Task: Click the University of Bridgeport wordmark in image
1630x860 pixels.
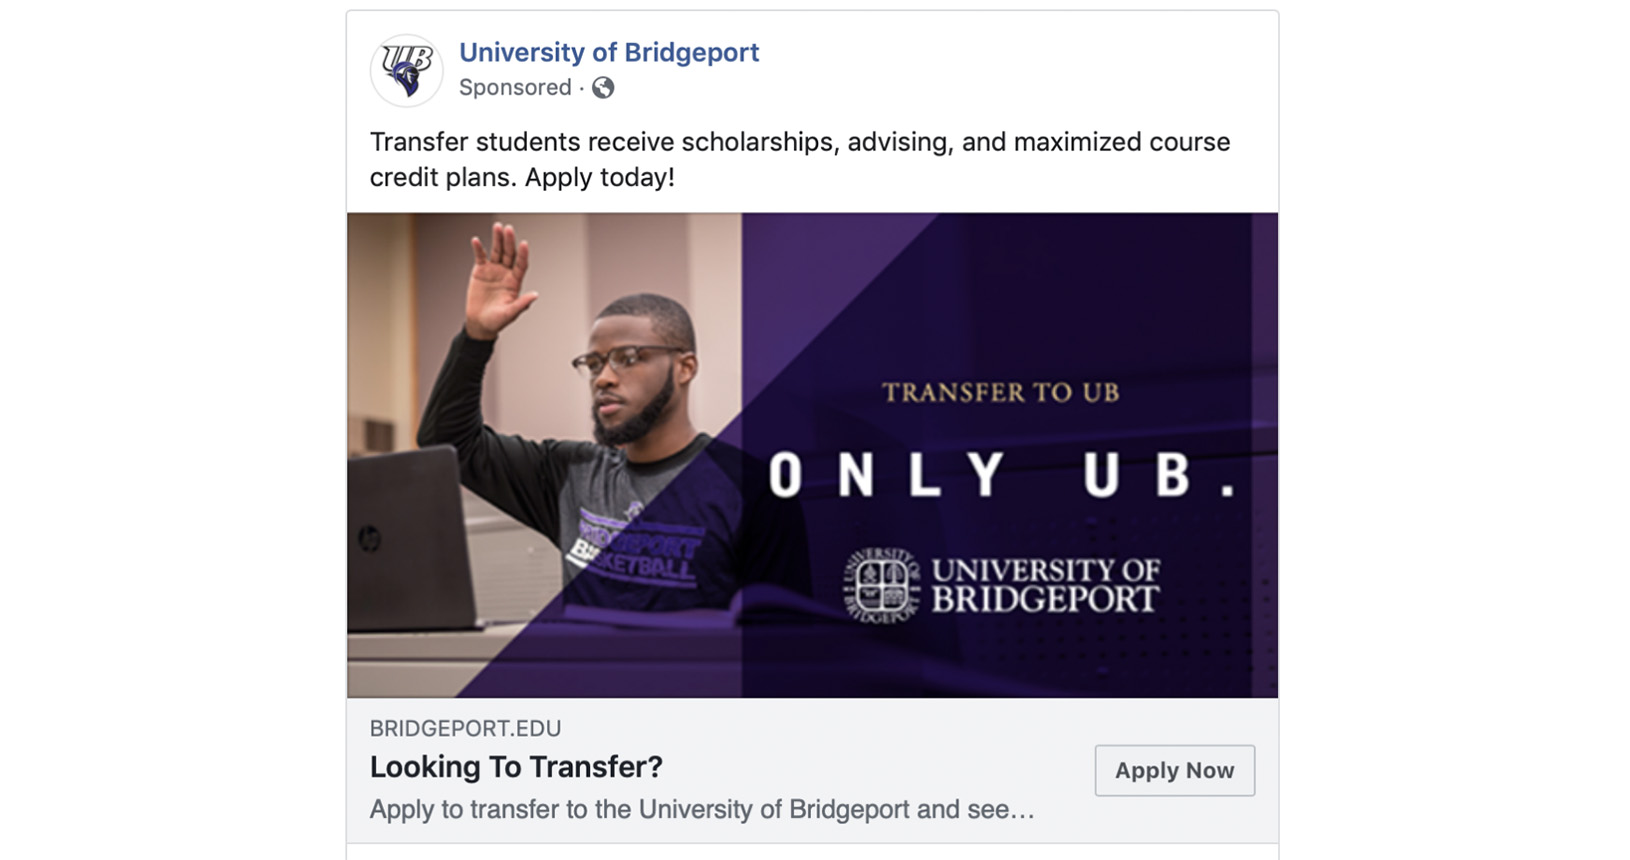Action: [1045, 585]
